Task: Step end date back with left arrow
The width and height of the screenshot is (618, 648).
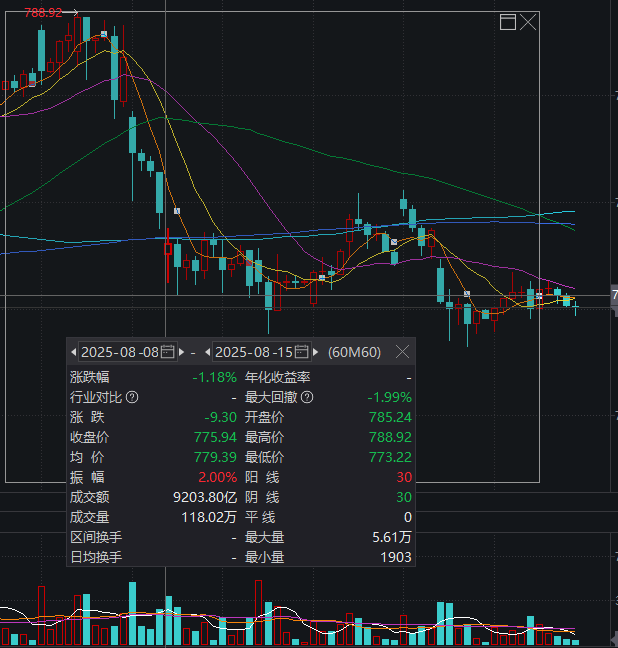Action: coord(208,352)
